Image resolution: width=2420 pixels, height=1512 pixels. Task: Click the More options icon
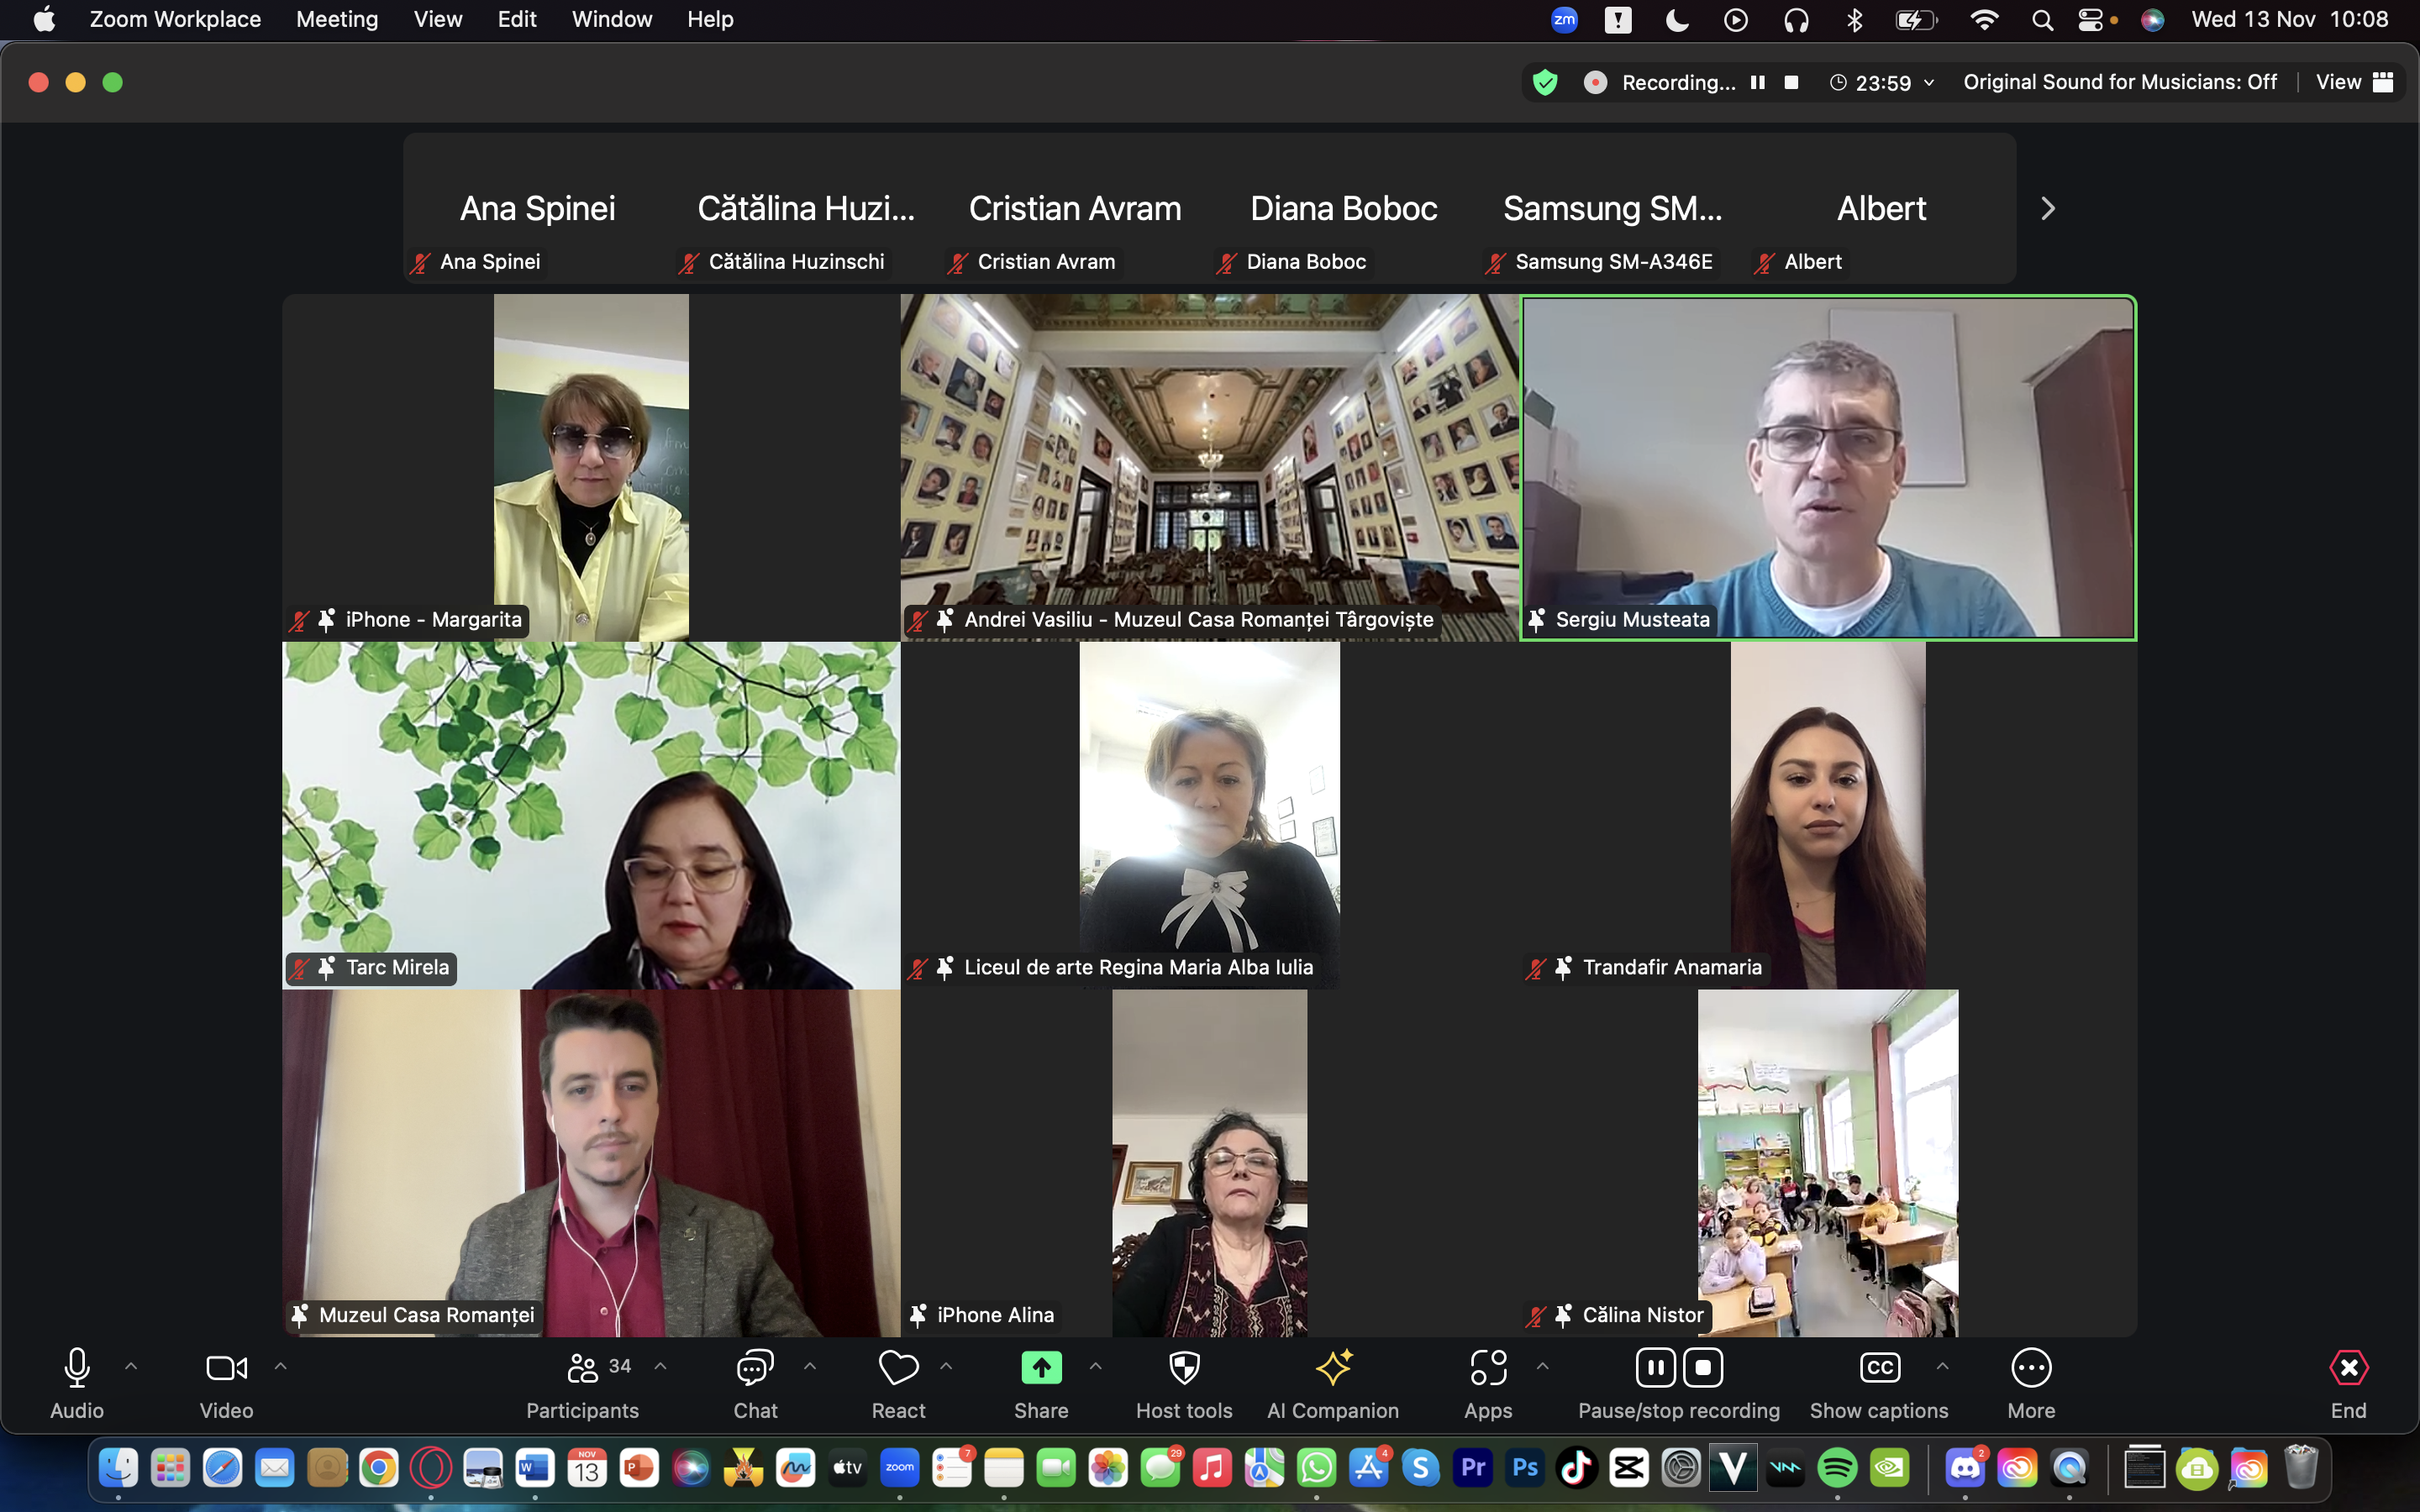(2031, 1368)
